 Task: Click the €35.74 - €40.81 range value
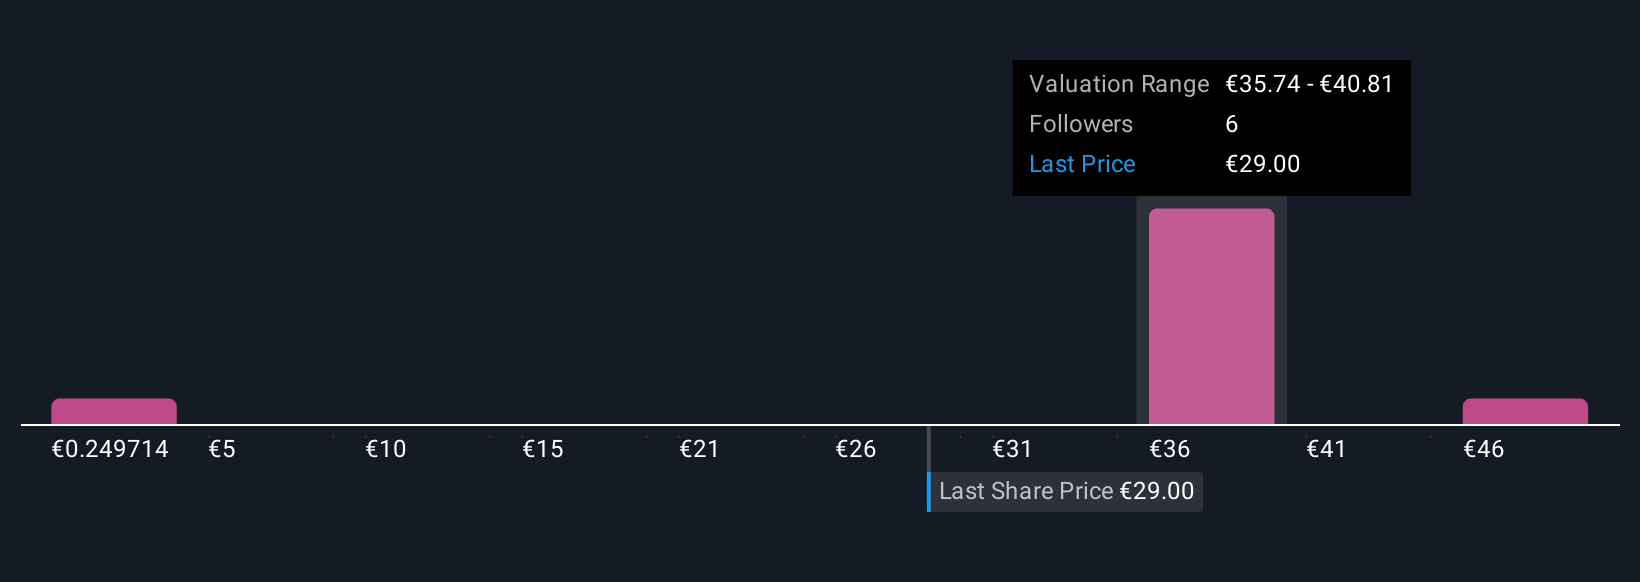pos(1309,84)
